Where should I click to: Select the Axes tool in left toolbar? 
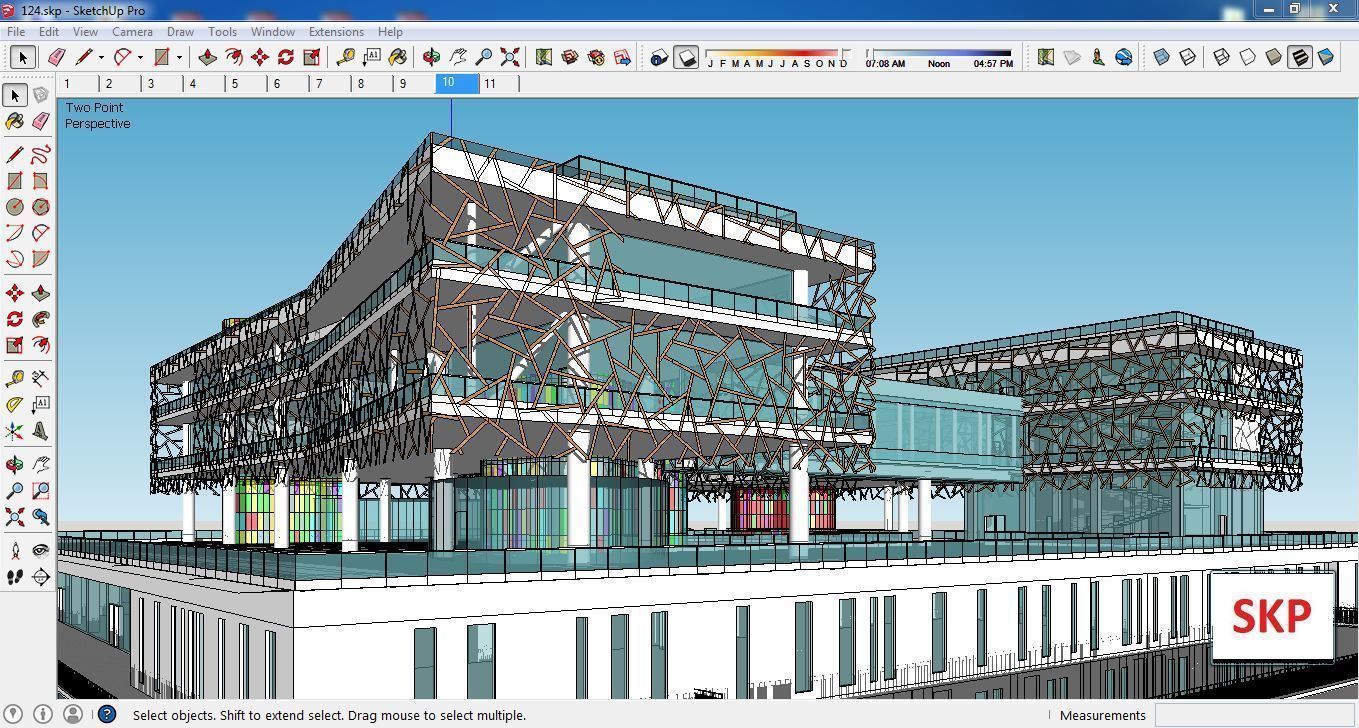(x=14, y=431)
